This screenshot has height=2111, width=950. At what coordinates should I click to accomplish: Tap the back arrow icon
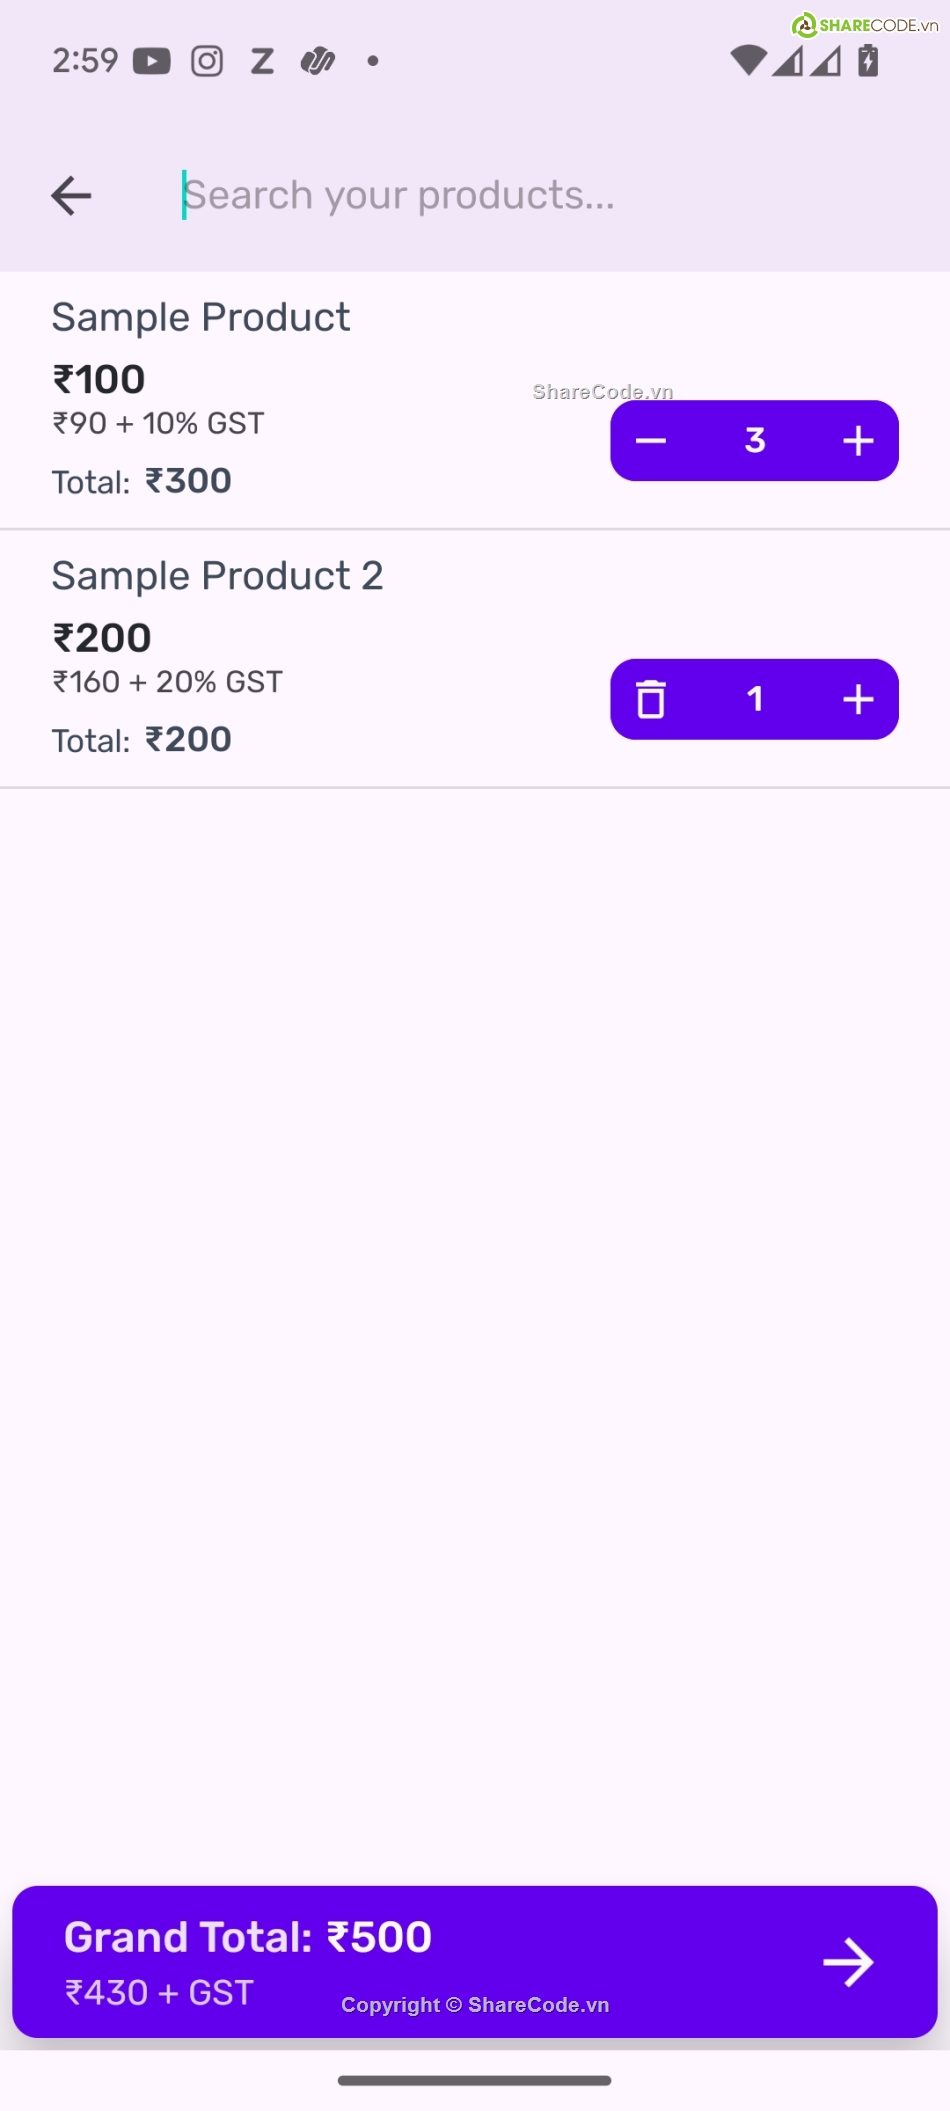point(71,195)
